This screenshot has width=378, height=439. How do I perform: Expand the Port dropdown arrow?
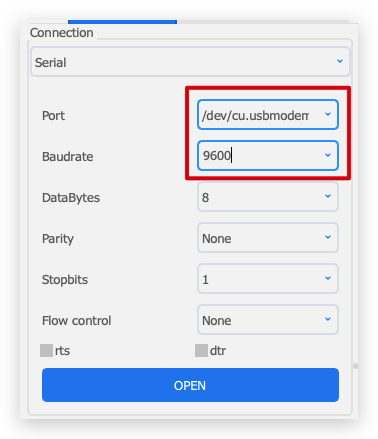[328, 114]
